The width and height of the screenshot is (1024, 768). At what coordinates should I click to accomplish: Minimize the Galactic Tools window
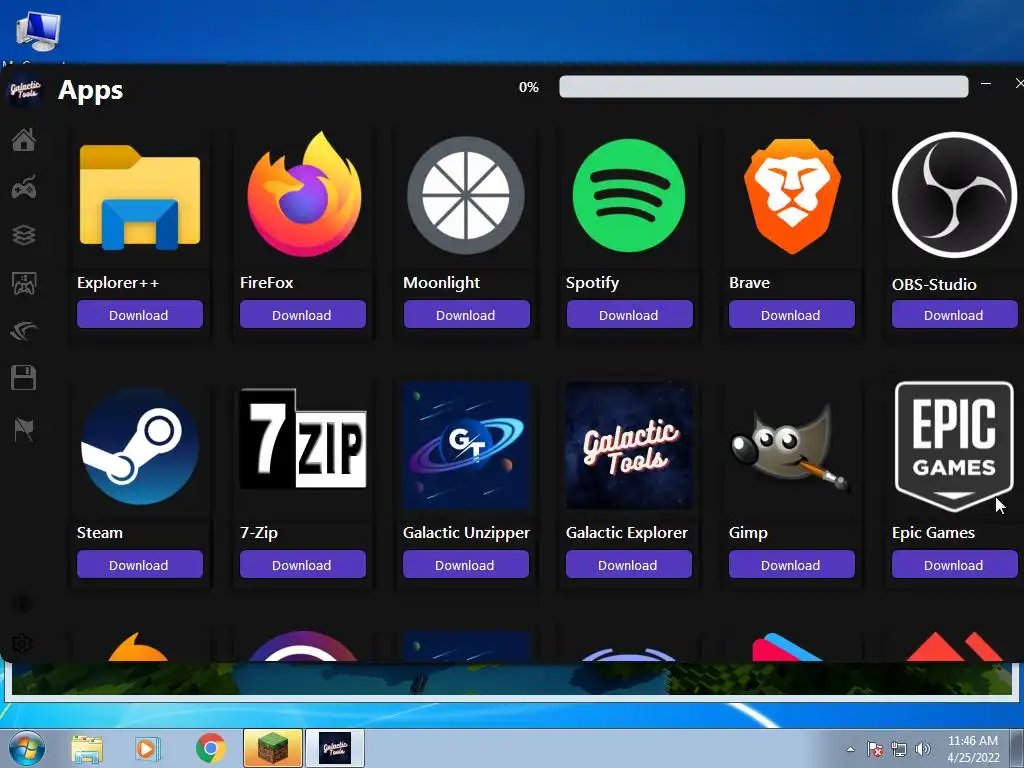click(986, 84)
